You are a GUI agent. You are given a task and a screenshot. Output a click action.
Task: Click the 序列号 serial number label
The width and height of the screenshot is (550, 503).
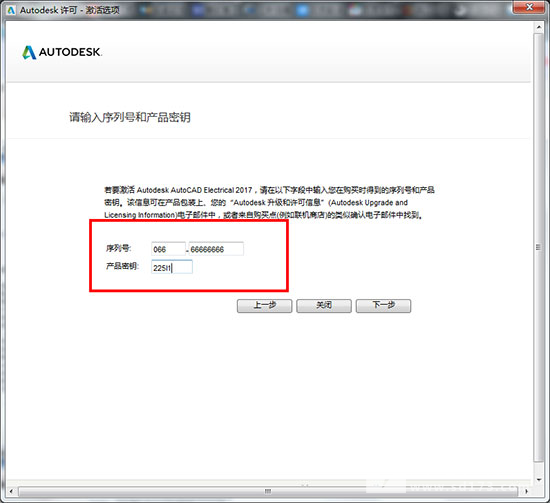118,248
